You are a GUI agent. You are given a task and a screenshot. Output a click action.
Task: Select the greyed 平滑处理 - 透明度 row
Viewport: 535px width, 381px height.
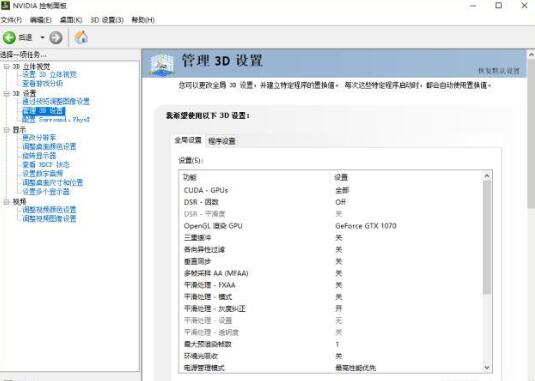coord(331,332)
